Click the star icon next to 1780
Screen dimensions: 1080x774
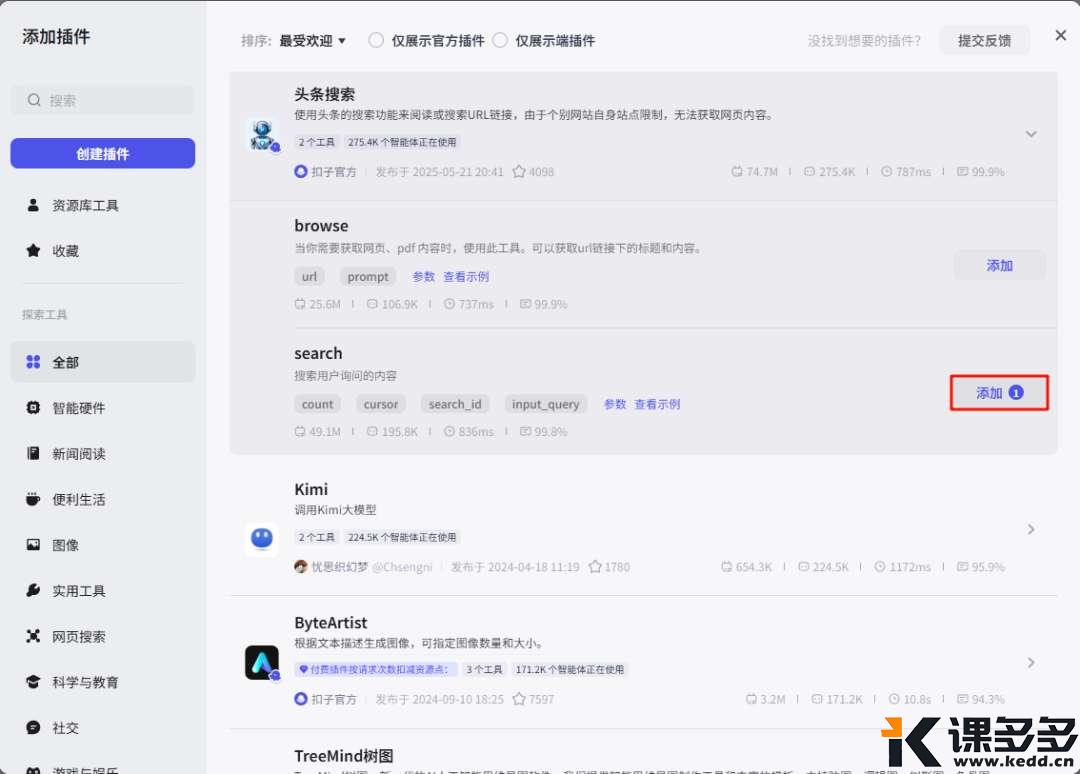[x=595, y=567]
